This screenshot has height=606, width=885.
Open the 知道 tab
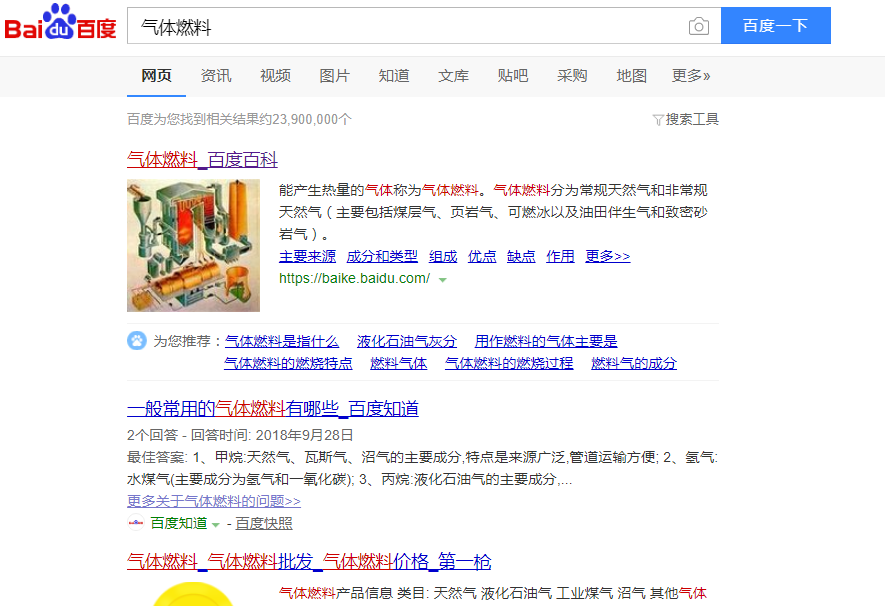tap(394, 76)
